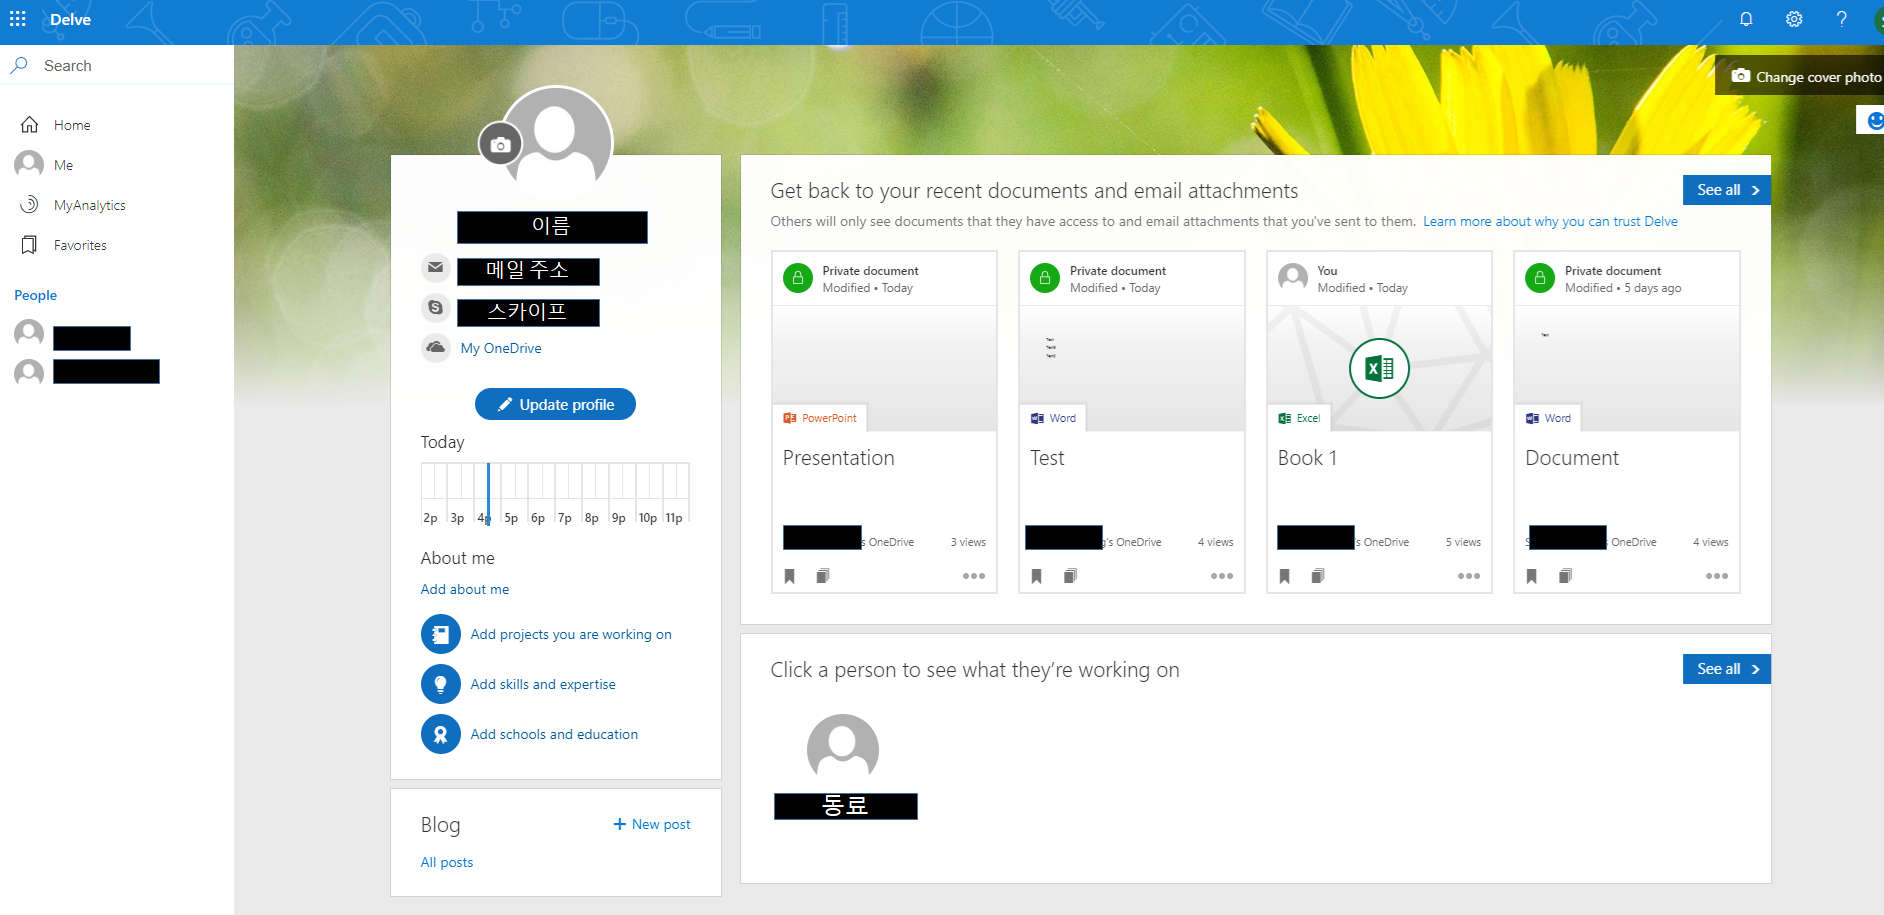Bookmark the Book 1 card

[x=1285, y=576]
